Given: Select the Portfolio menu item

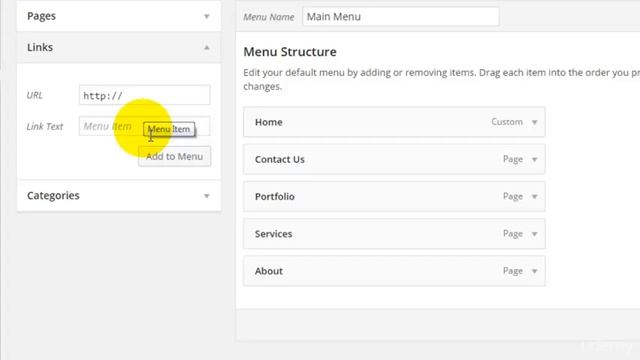Looking at the screenshot, I should point(394,196).
